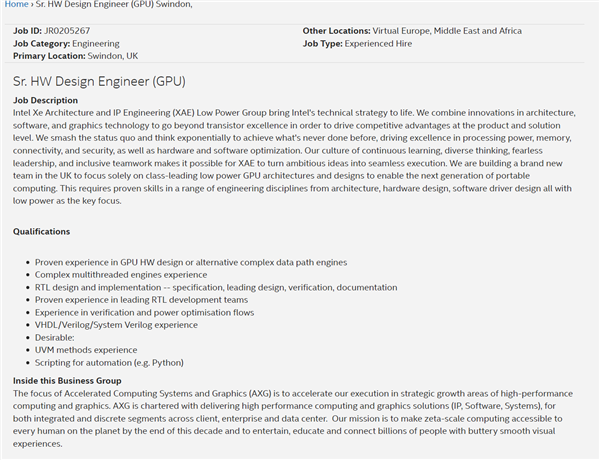The width and height of the screenshot is (600, 460).
Task: Click the Job Description heading
Action: (45, 100)
